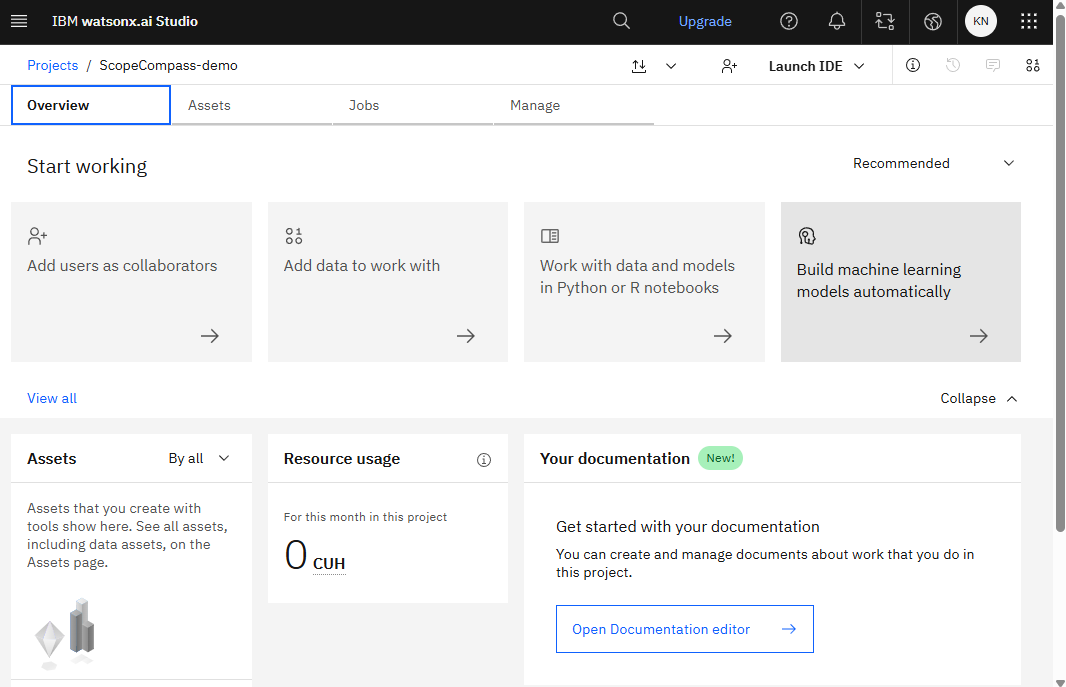Switch to the Jobs tab
Image resolution: width=1066 pixels, height=687 pixels.
click(364, 105)
